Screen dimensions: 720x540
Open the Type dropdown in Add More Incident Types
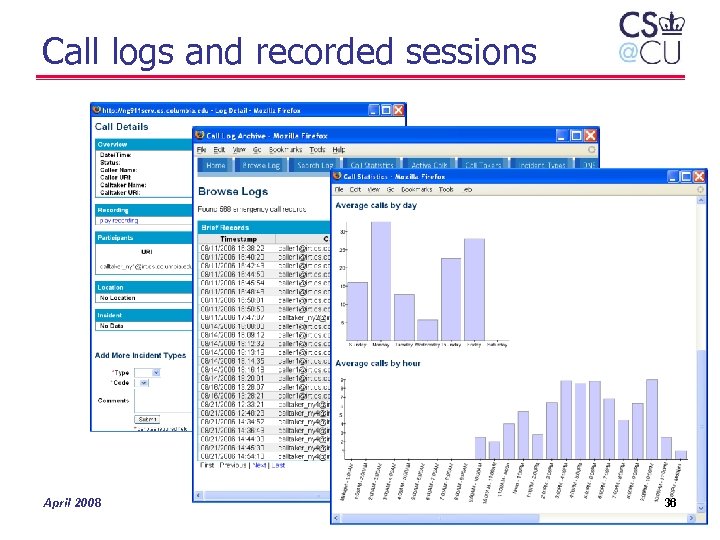156,373
